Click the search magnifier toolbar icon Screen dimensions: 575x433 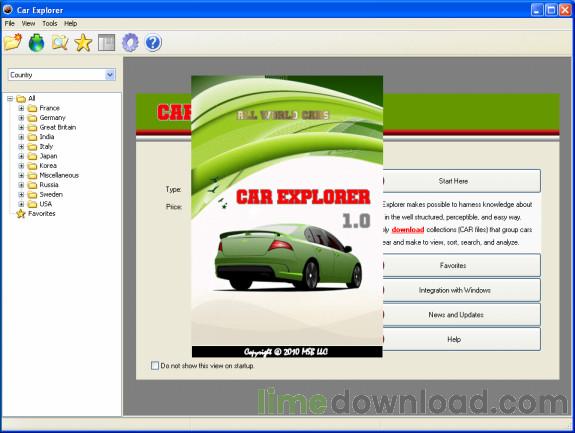[x=60, y=43]
